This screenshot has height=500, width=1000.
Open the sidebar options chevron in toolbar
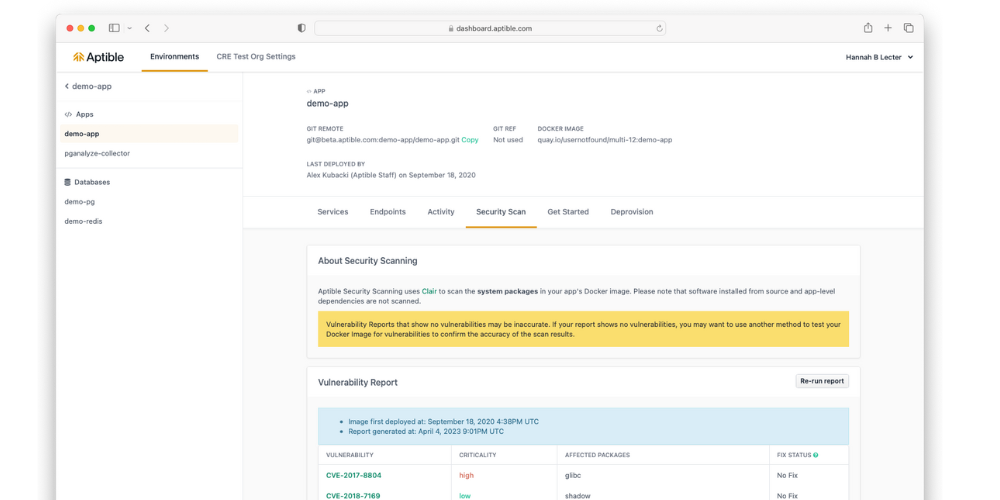click(129, 28)
